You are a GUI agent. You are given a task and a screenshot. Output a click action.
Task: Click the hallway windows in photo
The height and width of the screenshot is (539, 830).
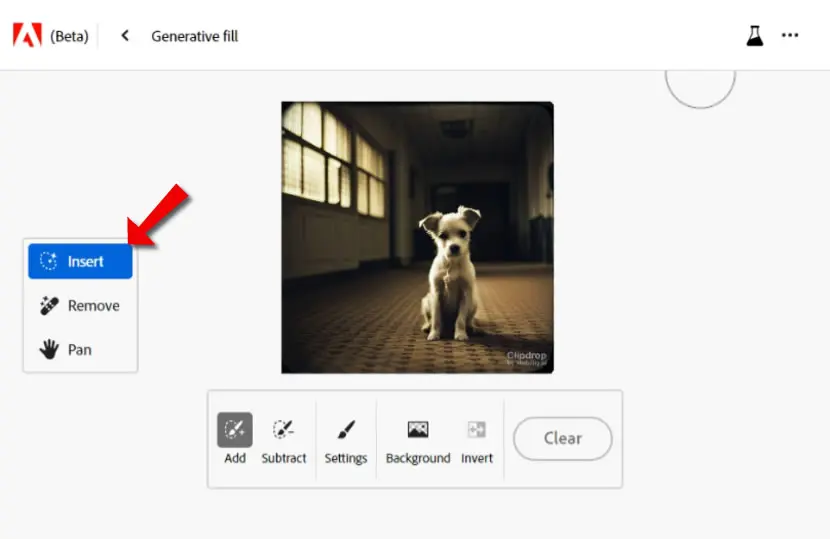[333, 159]
